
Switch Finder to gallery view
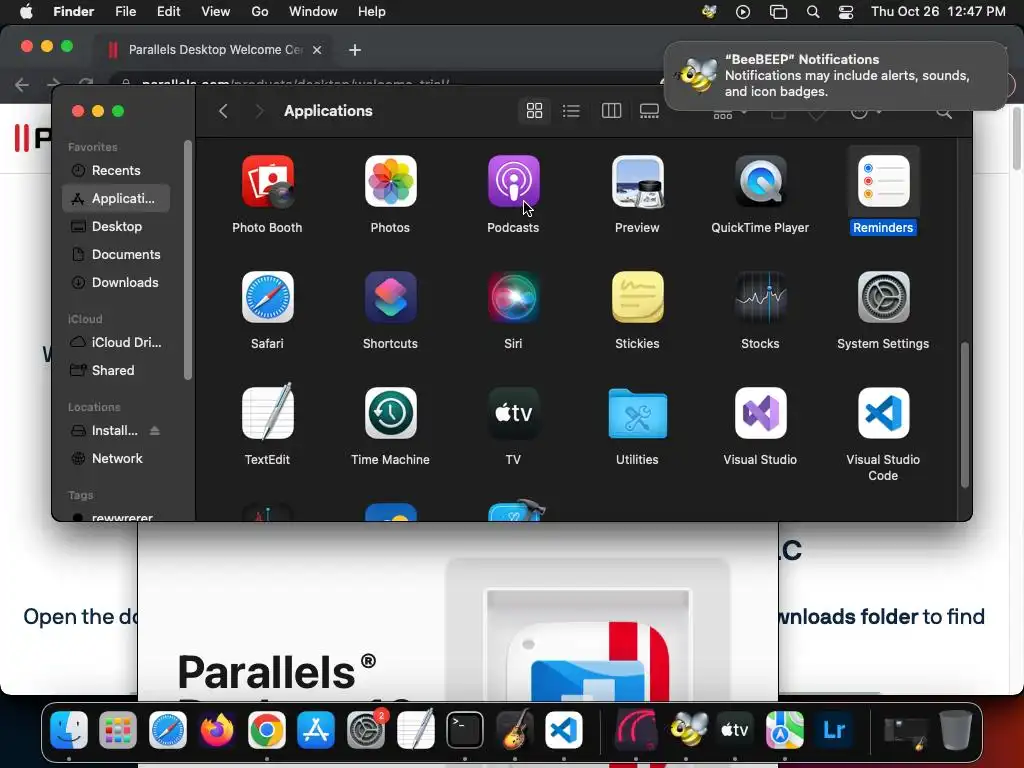649,111
